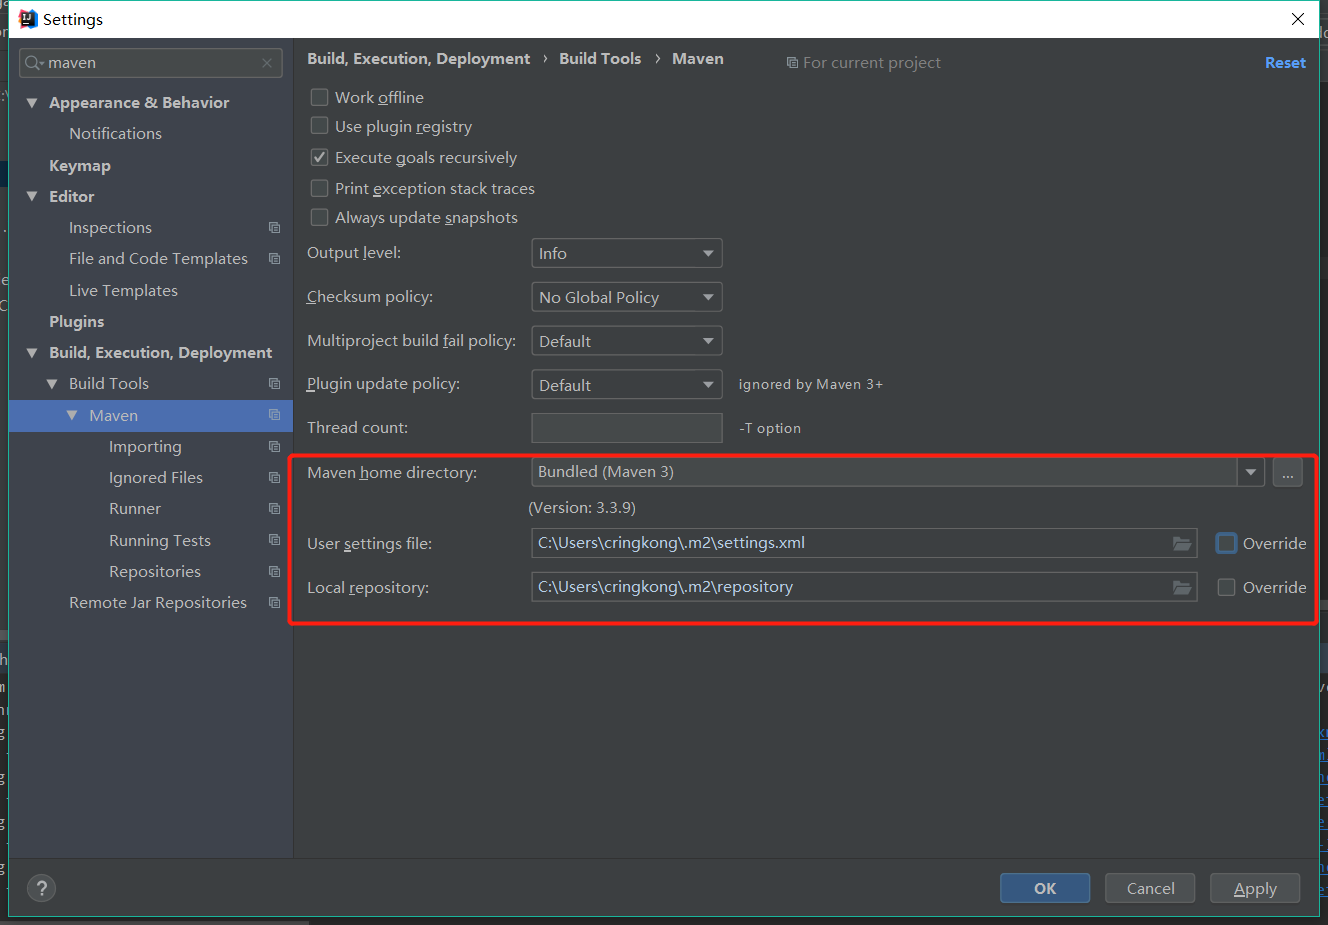The image size is (1328, 925).
Task: Click the project-level icon beside Repositories
Action: point(274,572)
